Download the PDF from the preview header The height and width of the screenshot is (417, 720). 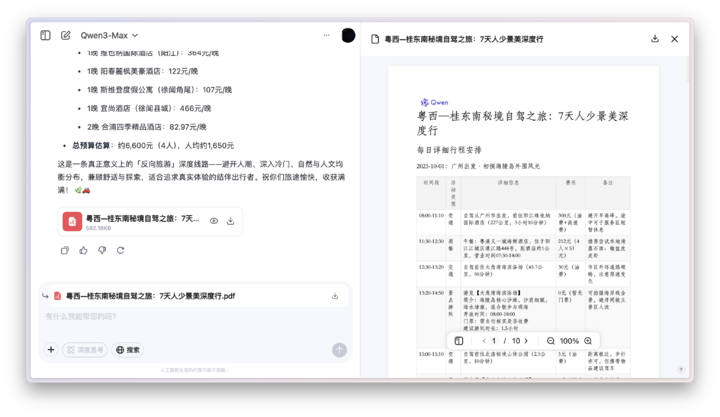tap(655, 39)
